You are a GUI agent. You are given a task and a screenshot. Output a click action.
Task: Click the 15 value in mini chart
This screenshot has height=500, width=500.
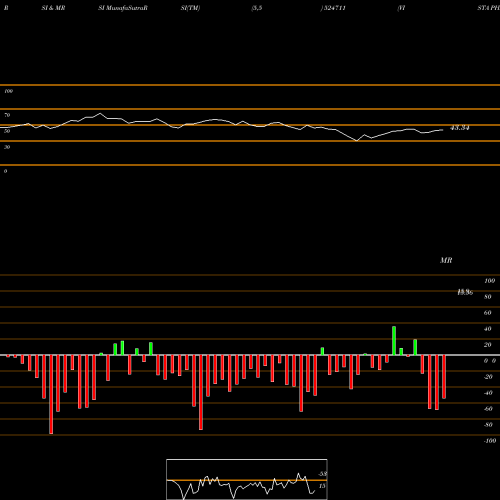click(x=322, y=486)
